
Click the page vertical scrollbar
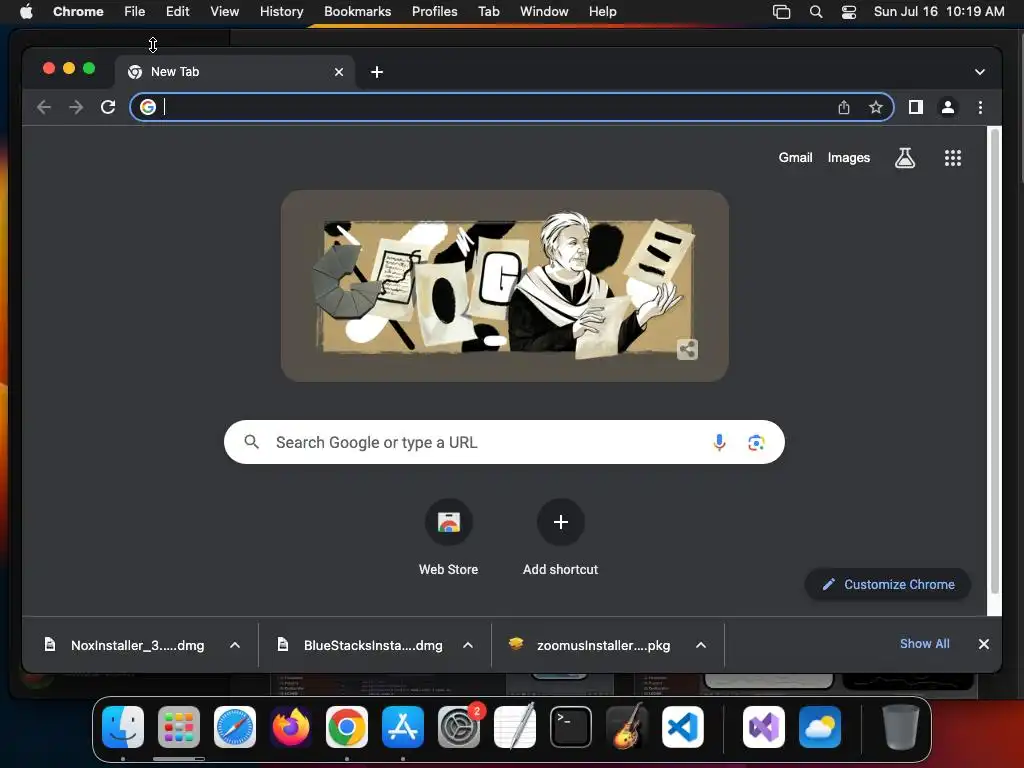(x=995, y=360)
